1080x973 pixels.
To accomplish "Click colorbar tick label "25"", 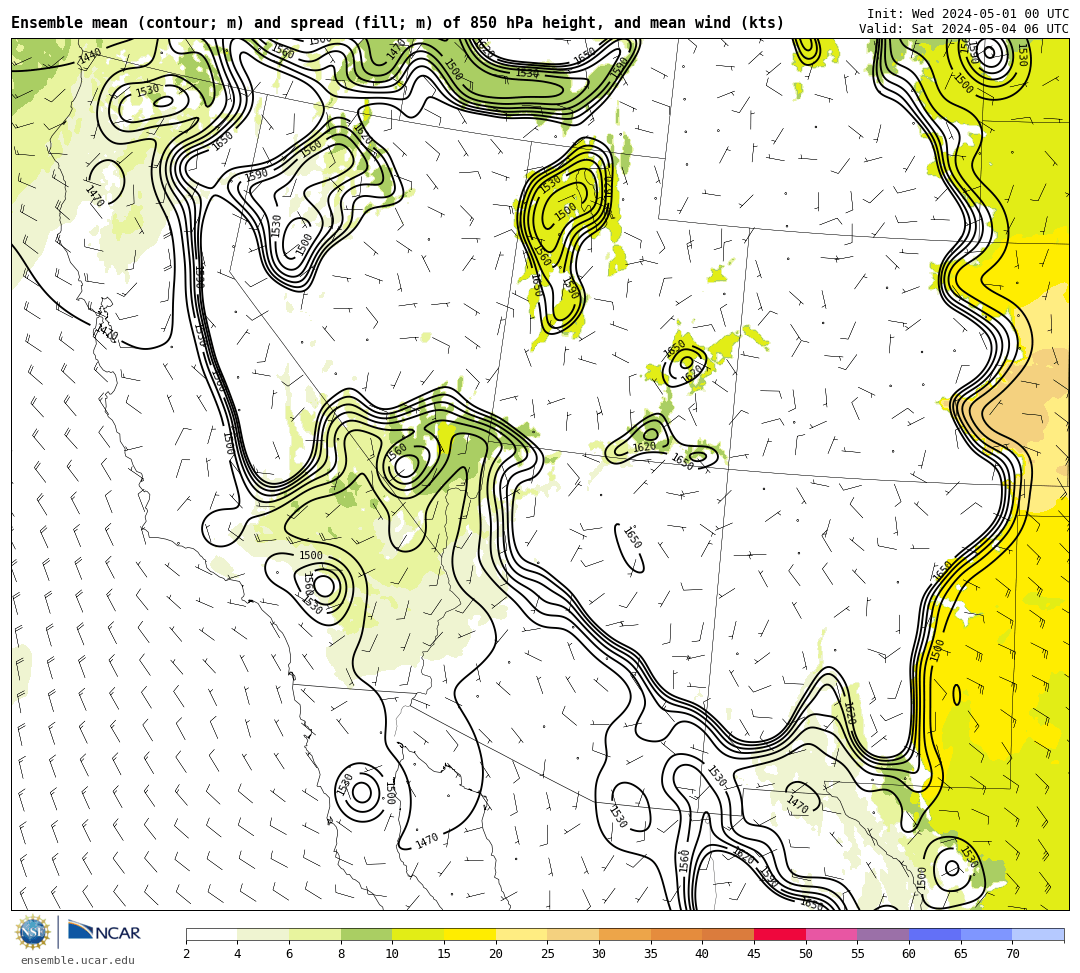I will pyautogui.click(x=548, y=954).
